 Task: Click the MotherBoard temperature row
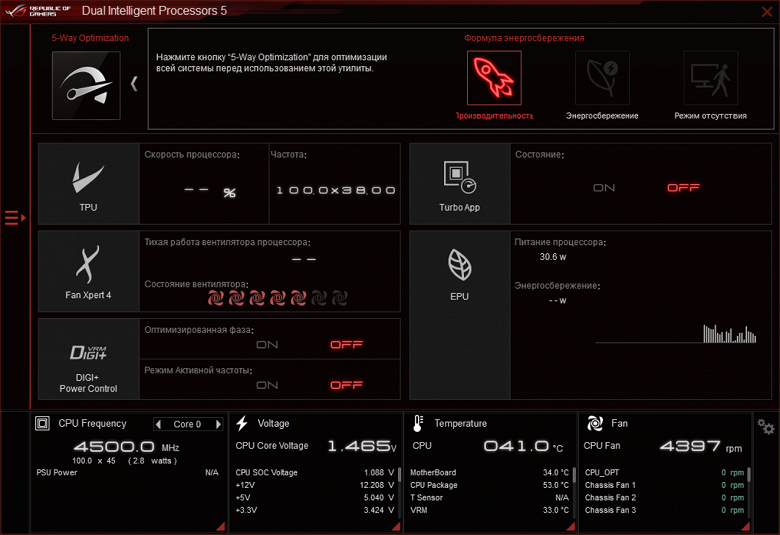(489, 472)
